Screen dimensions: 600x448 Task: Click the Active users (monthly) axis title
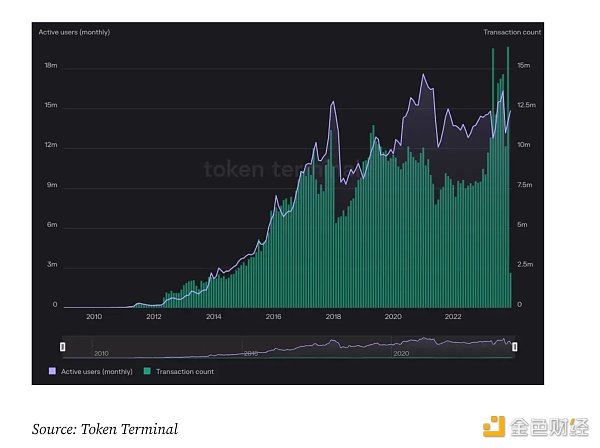(x=74, y=32)
